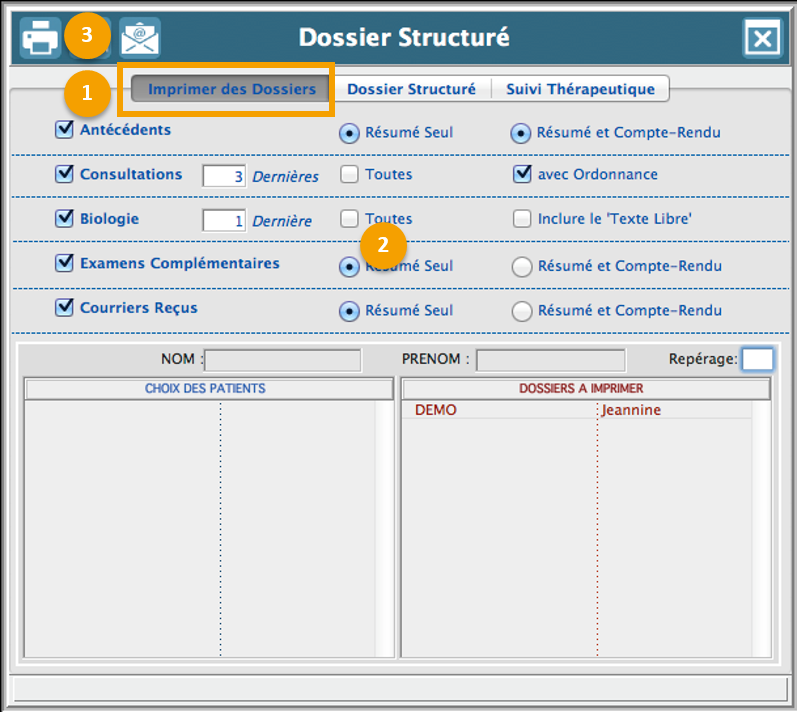Uncheck the Antécédents checkbox
This screenshot has height=712, width=797.
pos(65,129)
